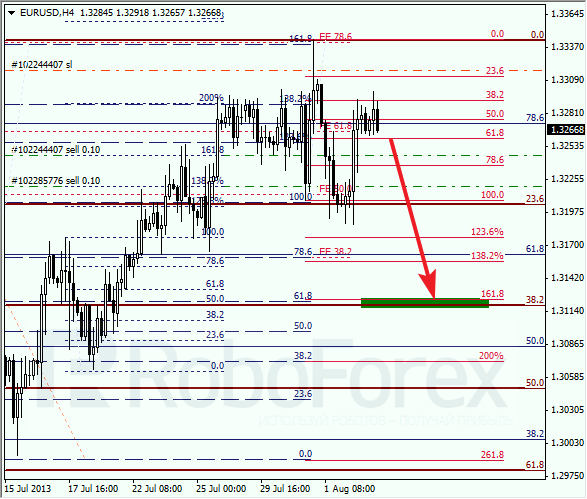The image size is (587, 499).
Task: Click the EURUSD,H4 symbol title text
Action: click(x=47, y=13)
